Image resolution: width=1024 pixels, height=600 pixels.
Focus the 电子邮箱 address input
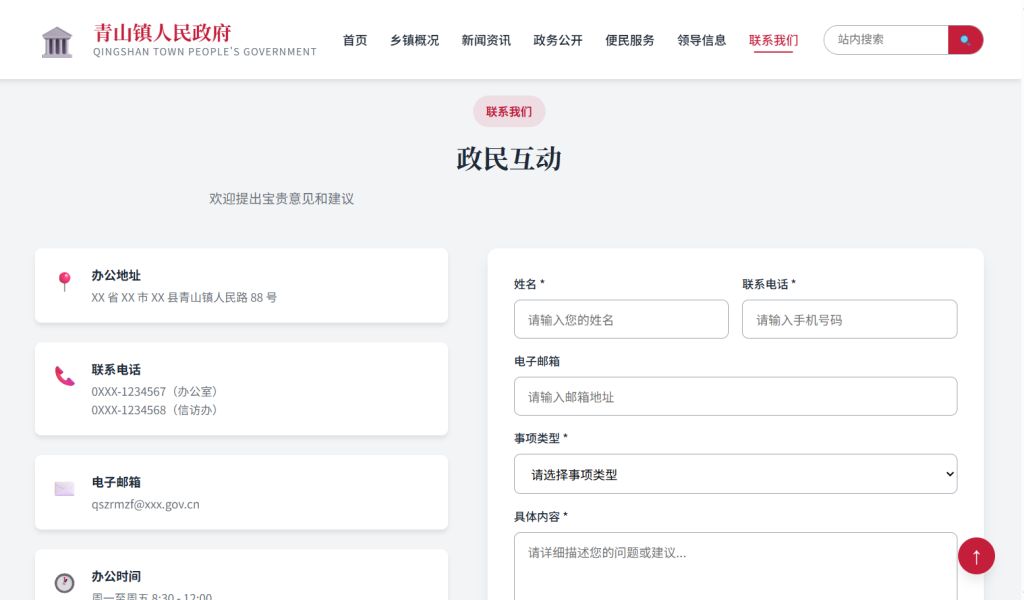point(735,397)
